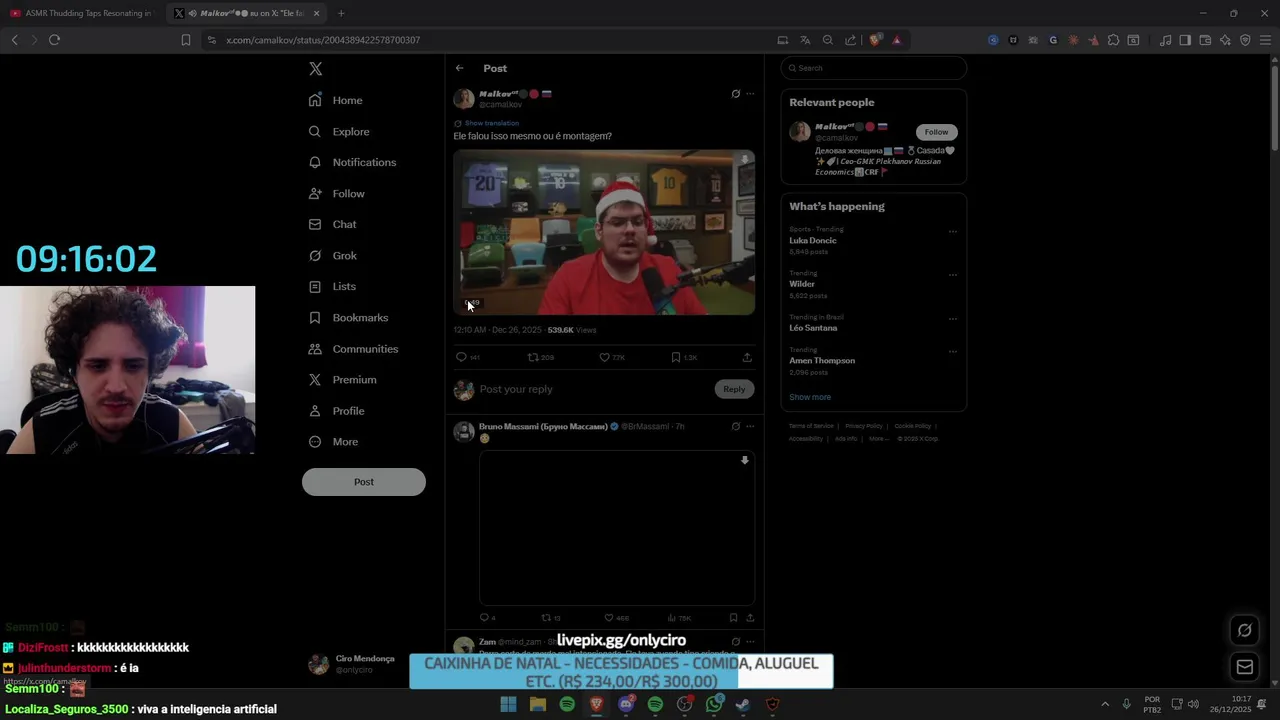Click Grok icon on Bruno Massami's reply
Screen dimensions: 1280x720
[735, 427]
